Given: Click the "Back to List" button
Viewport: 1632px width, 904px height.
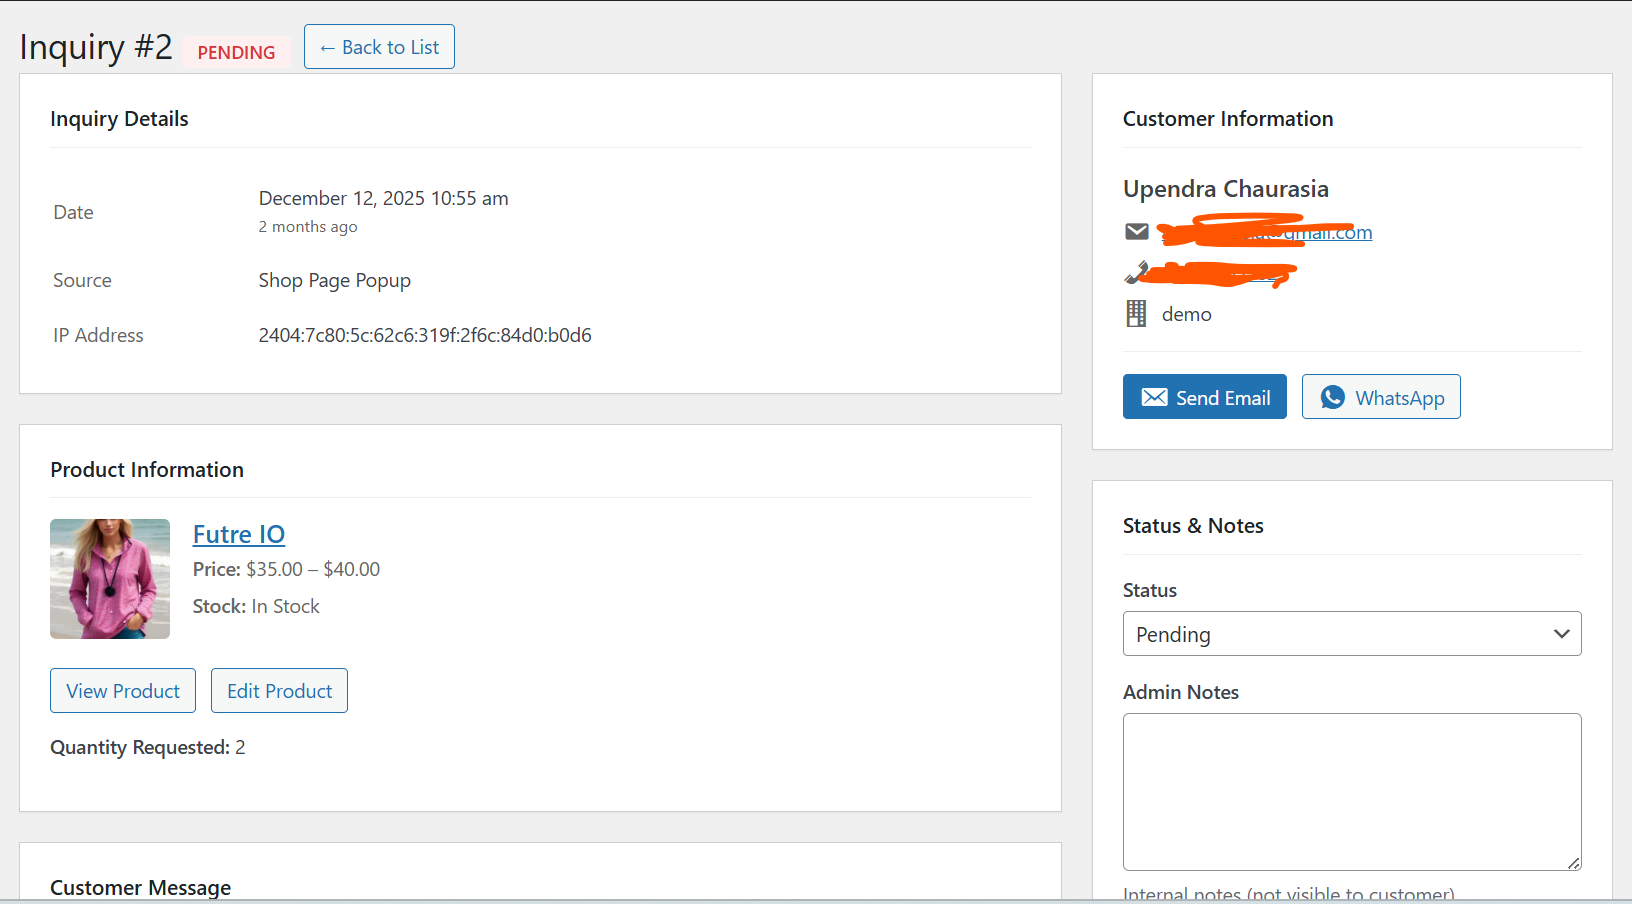Looking at the screenshot, I should click(x=379, y=46).
